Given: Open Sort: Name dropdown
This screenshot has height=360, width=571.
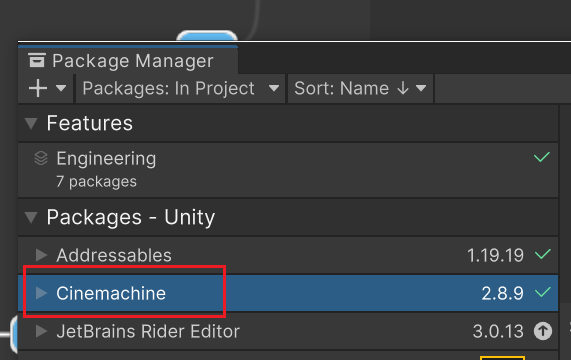Looking at the screenshot, I should (360, 88).
